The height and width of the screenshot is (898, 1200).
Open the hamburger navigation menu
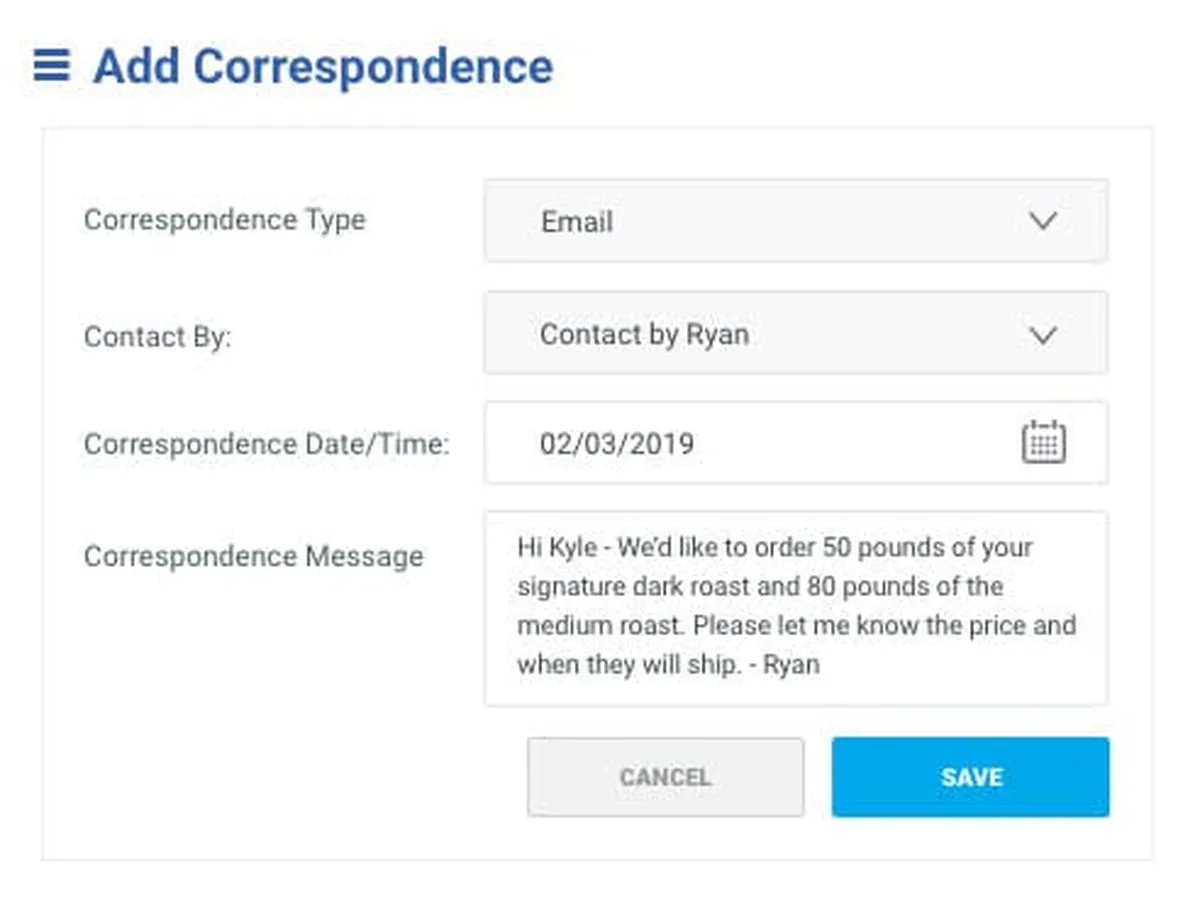(x=52, y=66)
